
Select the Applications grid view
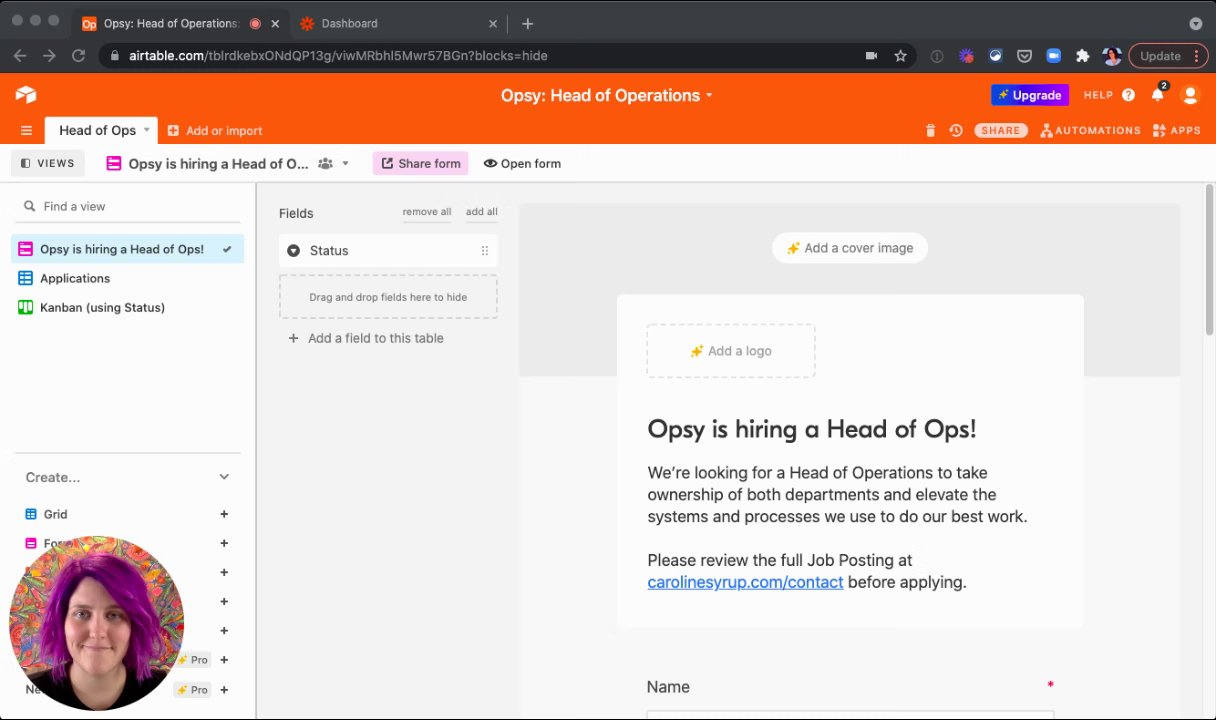click(75, 278)
